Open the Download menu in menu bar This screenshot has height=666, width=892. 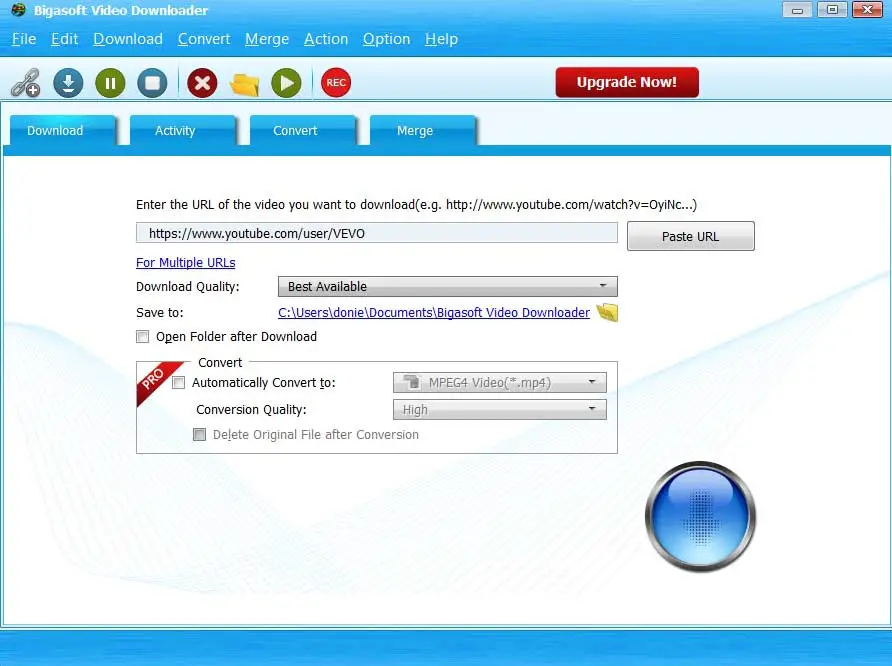128,39
